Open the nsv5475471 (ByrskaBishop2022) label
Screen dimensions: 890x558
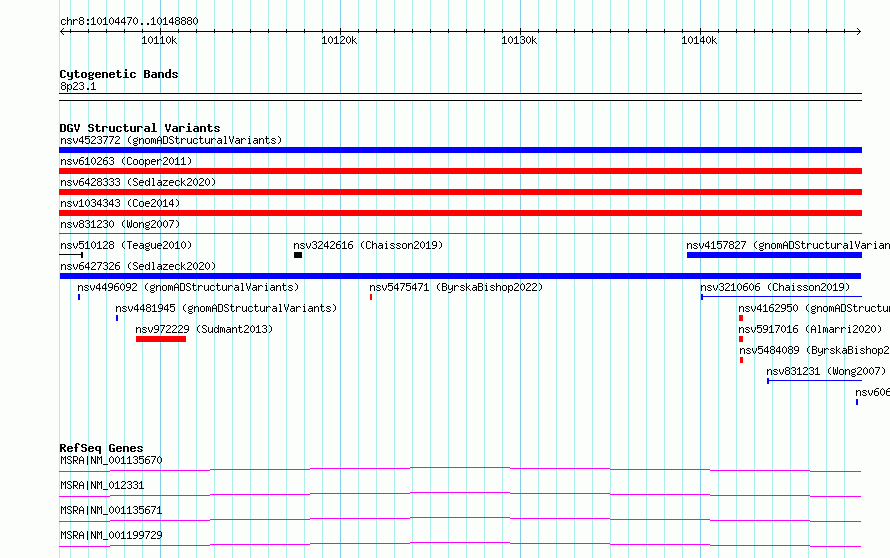coord(456,287)
